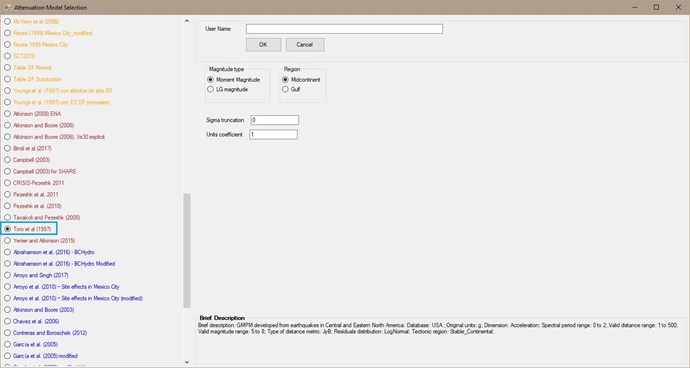Select Abrahamson et al. (2016) - BCHydro

tap(49, 252)
